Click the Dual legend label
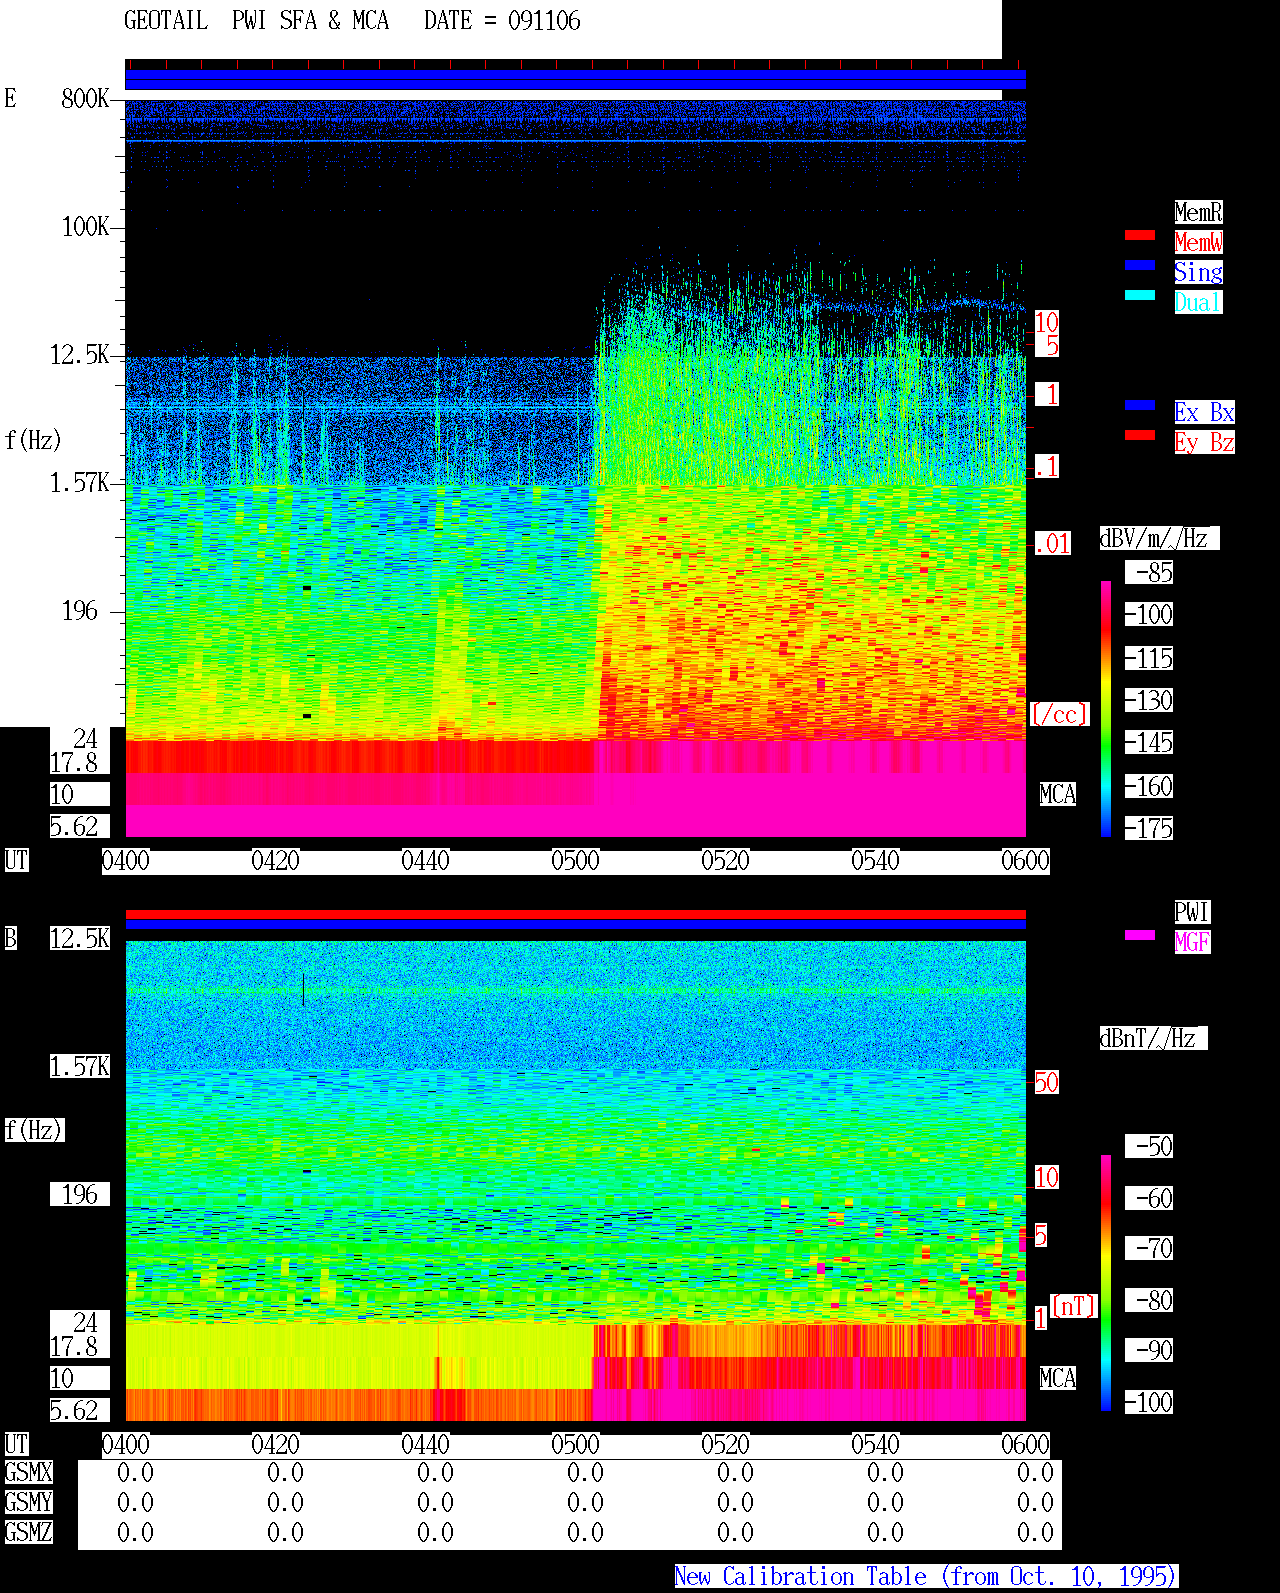The width and height of the screenshot is (1280, 1593). tap(1198, 302)
